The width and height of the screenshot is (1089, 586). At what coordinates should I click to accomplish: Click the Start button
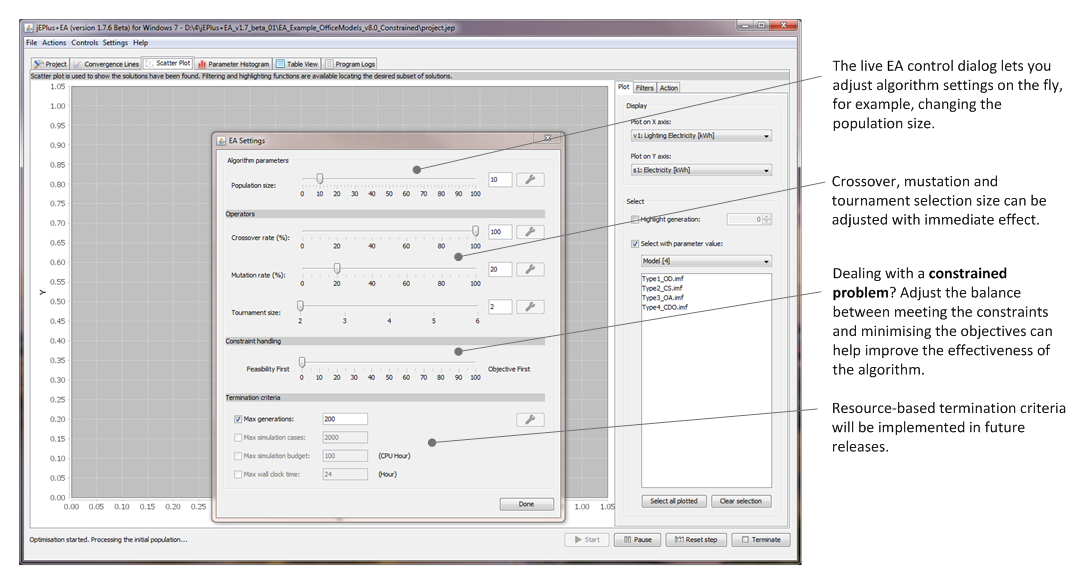pos(587,539)
